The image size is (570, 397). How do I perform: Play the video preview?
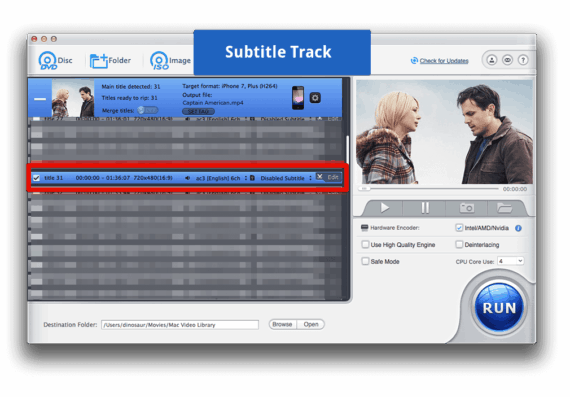click(384, 208)
